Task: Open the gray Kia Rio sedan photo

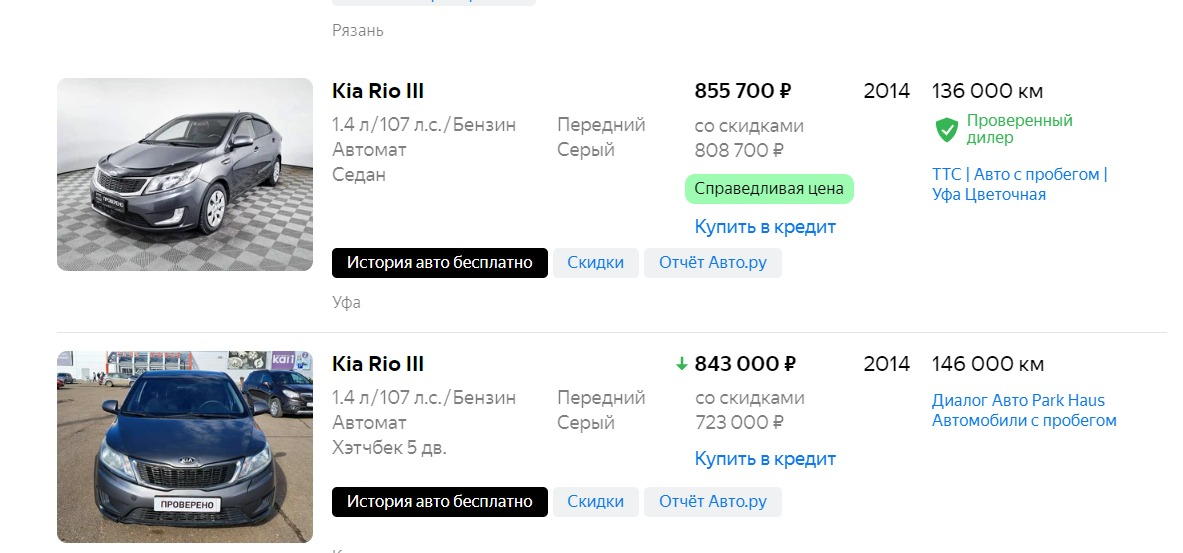Action: 185,174
